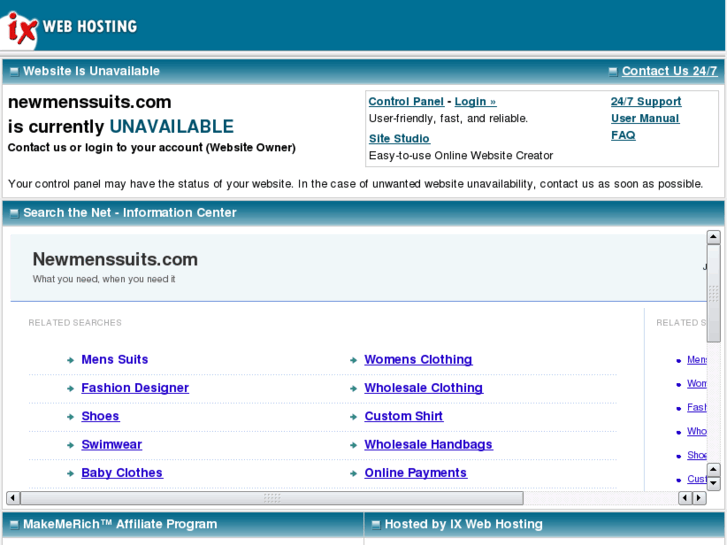Click arrow bullet beside Mens Suits
Image resolution: width=727 pixels, height=545 pixels.
point(70,360)
